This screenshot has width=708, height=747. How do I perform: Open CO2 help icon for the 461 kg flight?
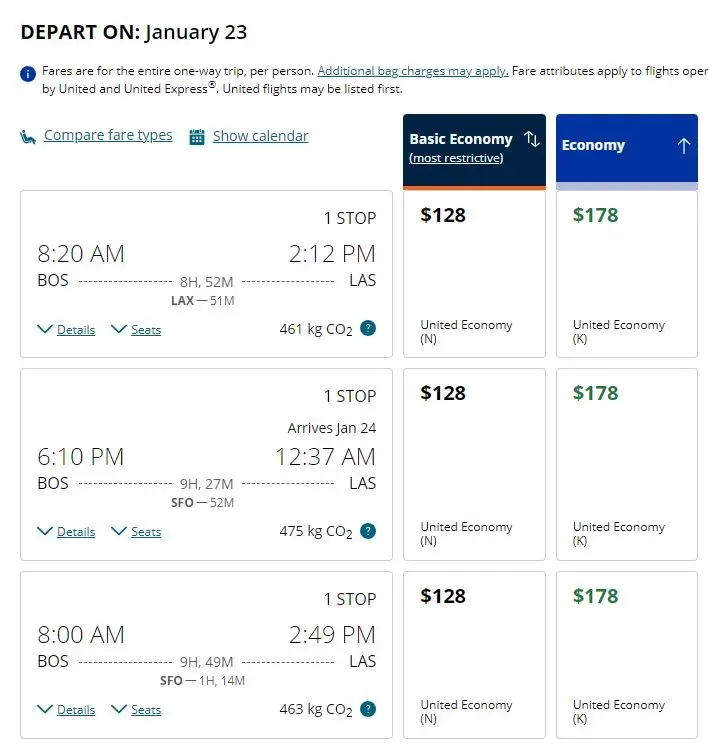[368, 328]
